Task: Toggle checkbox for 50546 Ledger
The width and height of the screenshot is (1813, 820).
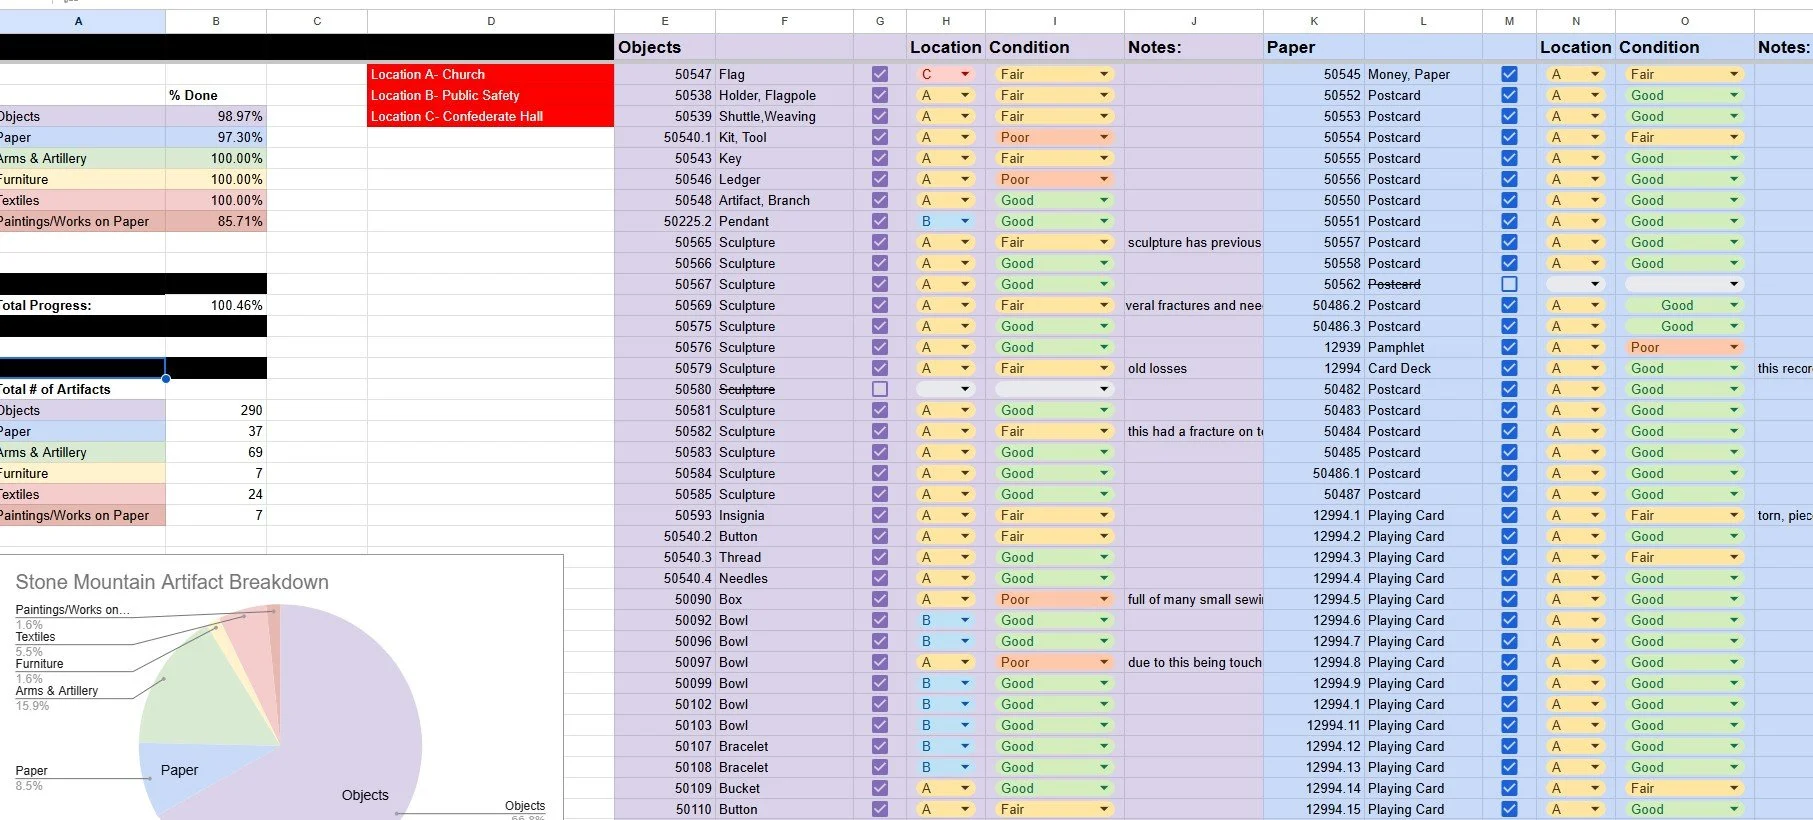Action: [880, 179]
